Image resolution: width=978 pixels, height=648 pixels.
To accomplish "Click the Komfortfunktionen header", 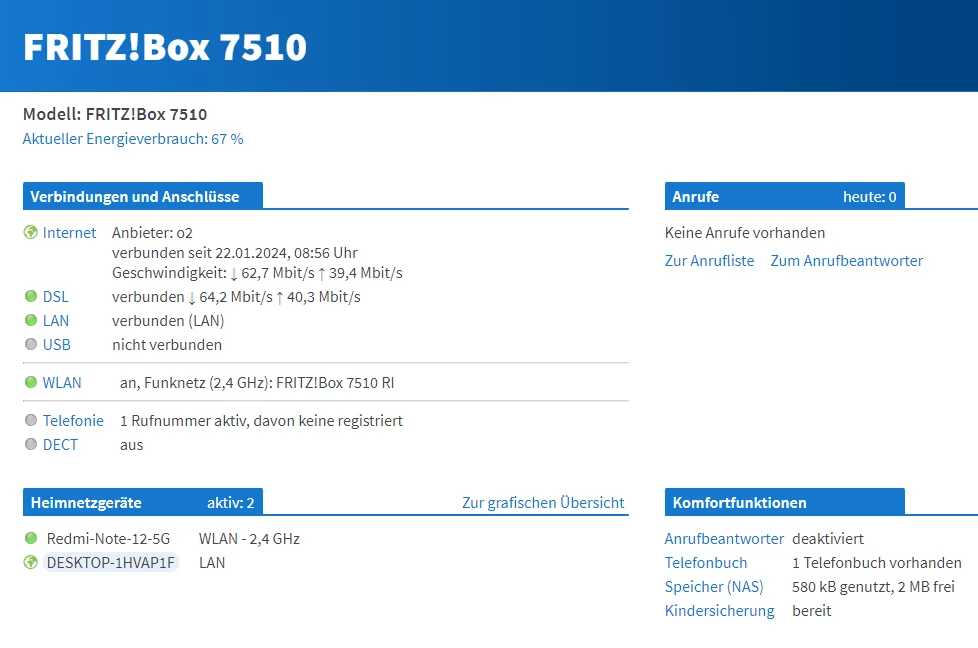I will click(x=785, y=503).
